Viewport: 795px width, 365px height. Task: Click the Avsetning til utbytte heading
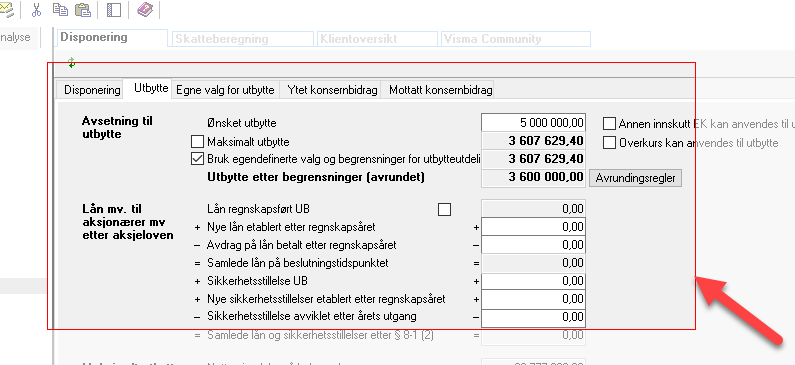(117, 128)
